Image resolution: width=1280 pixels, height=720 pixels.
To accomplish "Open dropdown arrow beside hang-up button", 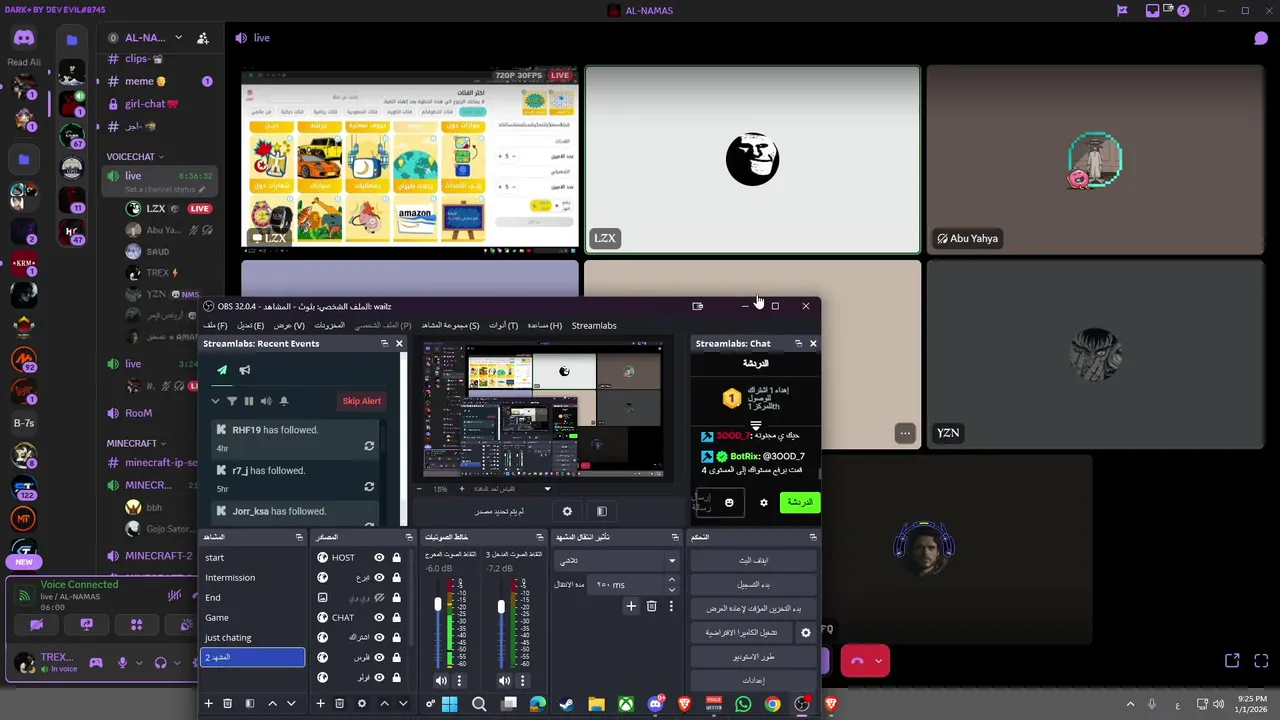I will click(878, 661).
